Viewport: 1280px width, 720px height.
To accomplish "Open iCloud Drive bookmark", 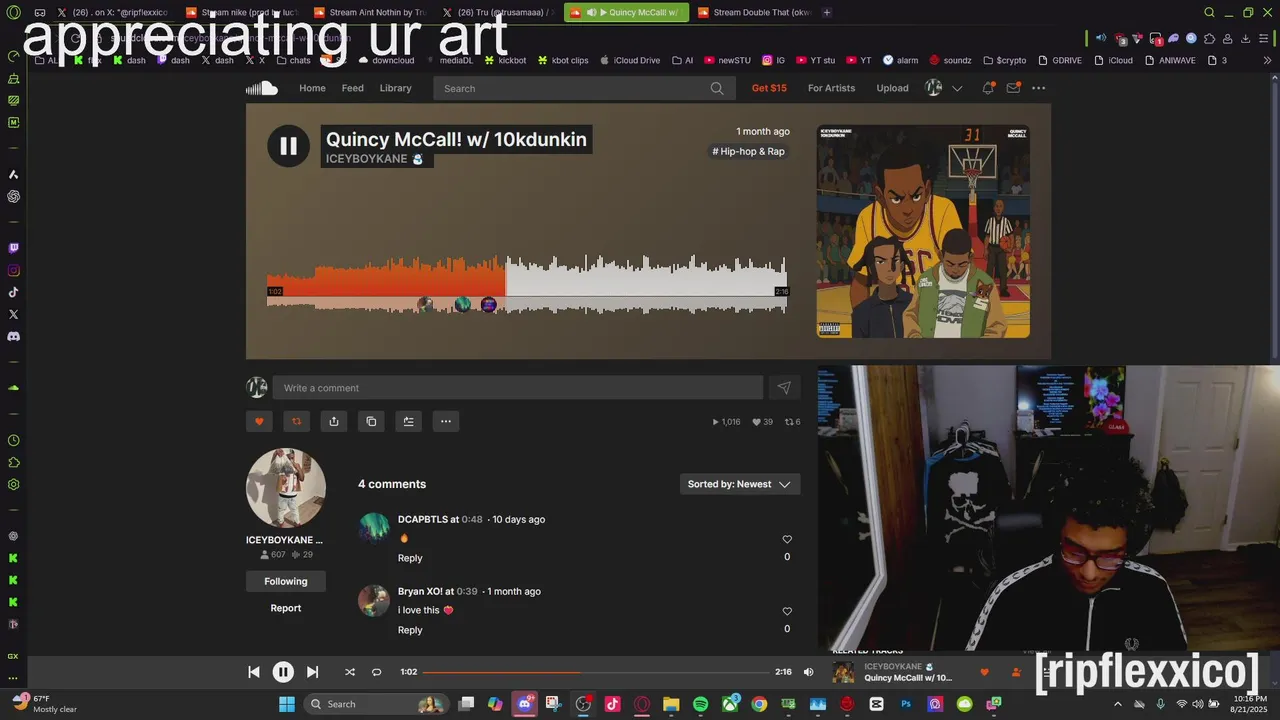I will point(630,60).
